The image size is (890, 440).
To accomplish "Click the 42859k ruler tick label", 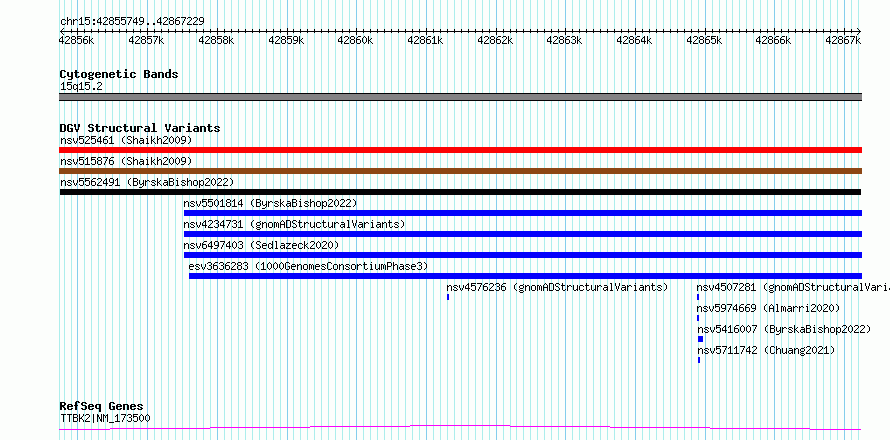I will pyautogui.click(x=286, y=40).
